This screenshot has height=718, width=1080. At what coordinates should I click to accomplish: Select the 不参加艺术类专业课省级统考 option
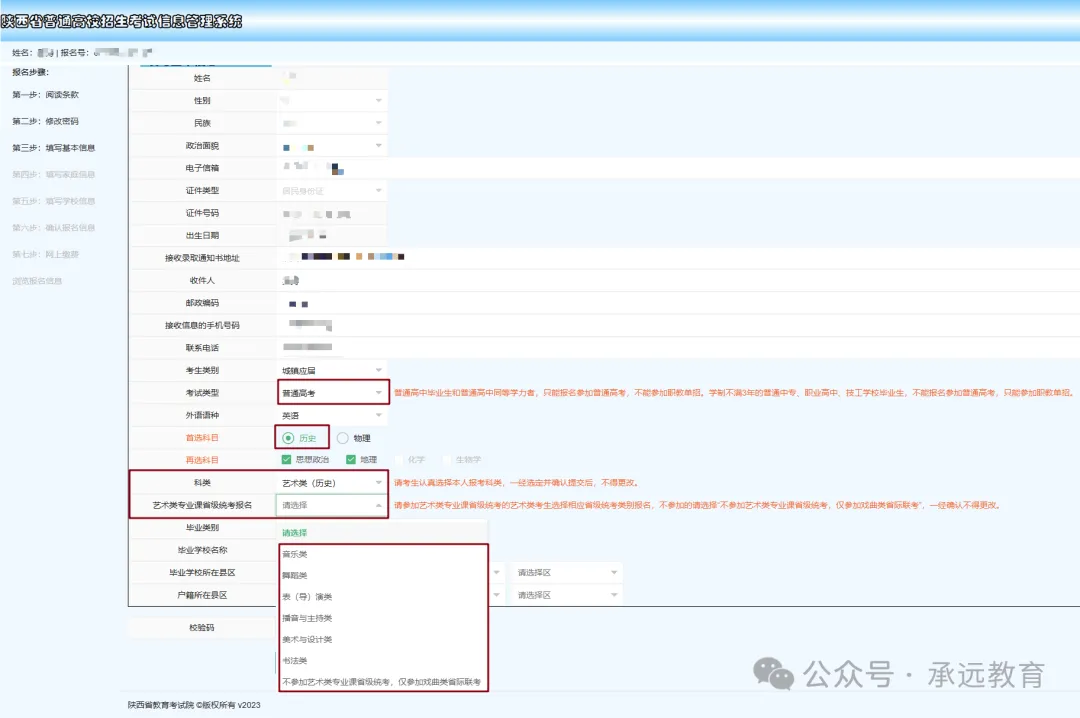click(384, 682)
